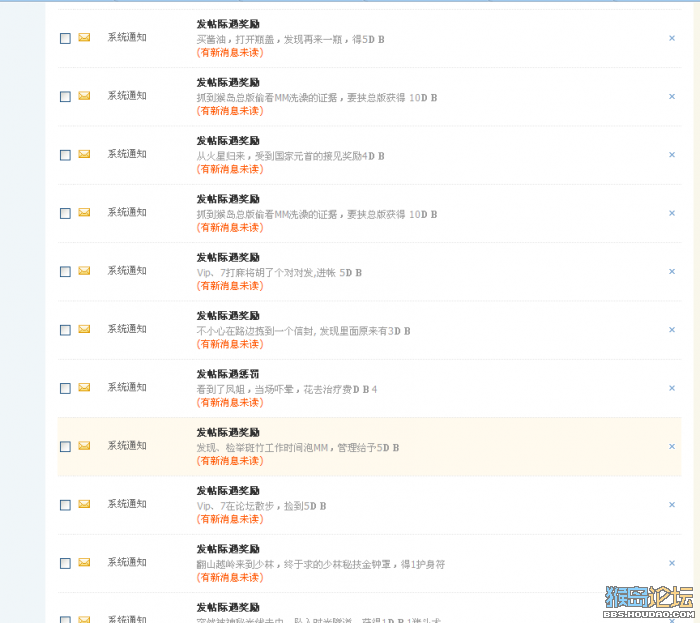
Task: Open 发帖际遇惩罚 message title
Action: coord(228,374)
